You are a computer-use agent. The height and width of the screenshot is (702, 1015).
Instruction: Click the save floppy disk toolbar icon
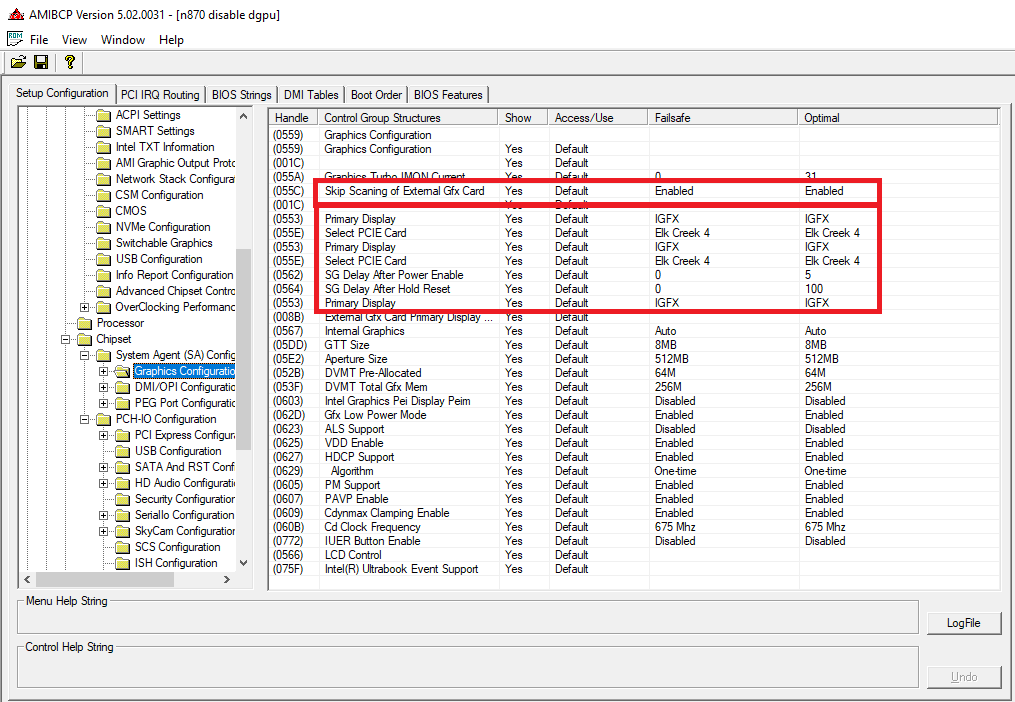pyautogui.click(x=41, y=62)
